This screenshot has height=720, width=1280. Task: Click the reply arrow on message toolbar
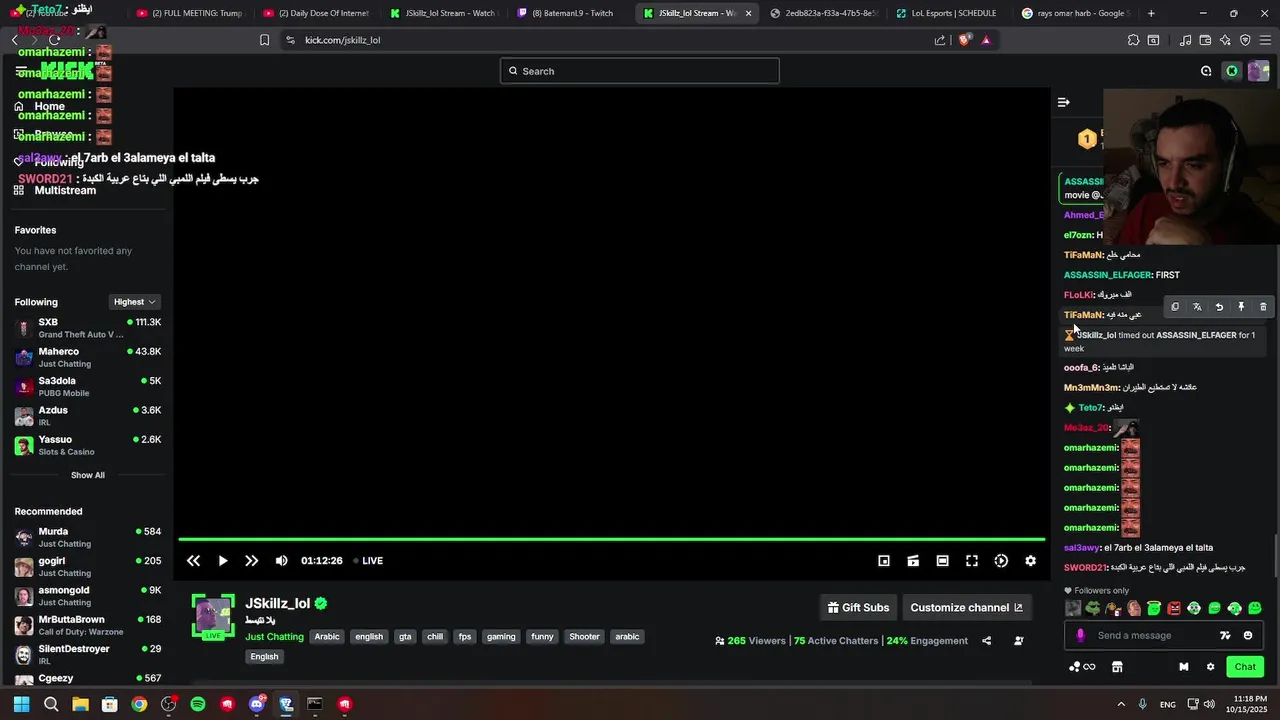(1219, 307)
